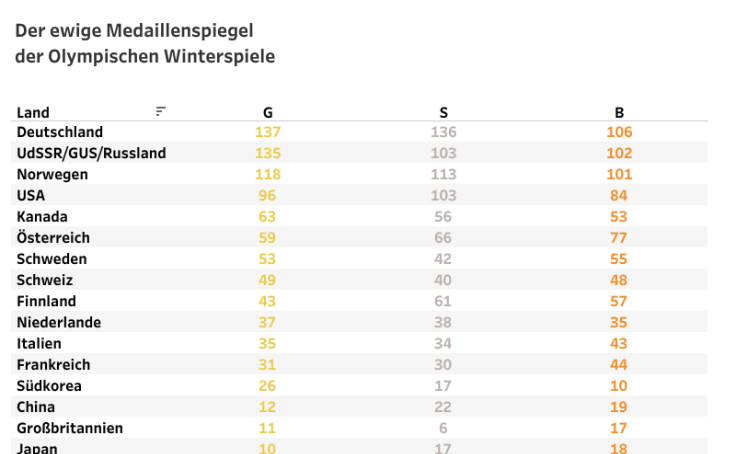
Task: Click the sort icon beside the Land header
Action: 160,112
